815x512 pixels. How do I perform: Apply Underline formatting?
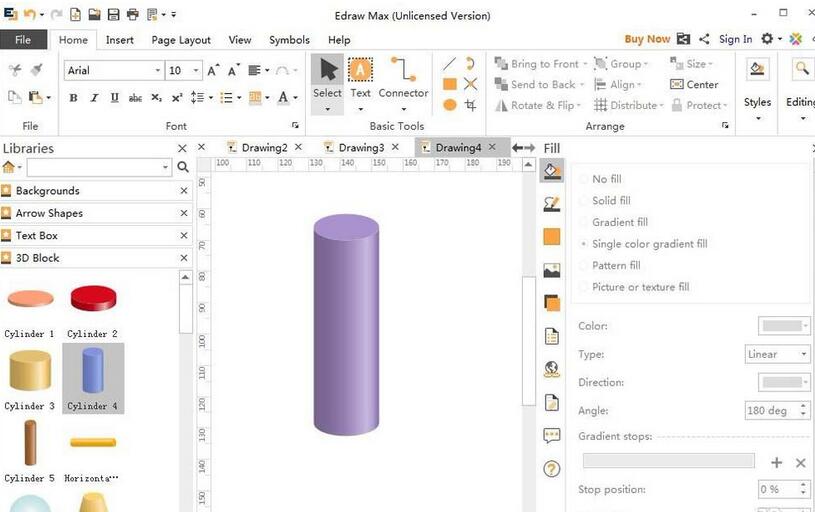114,98
